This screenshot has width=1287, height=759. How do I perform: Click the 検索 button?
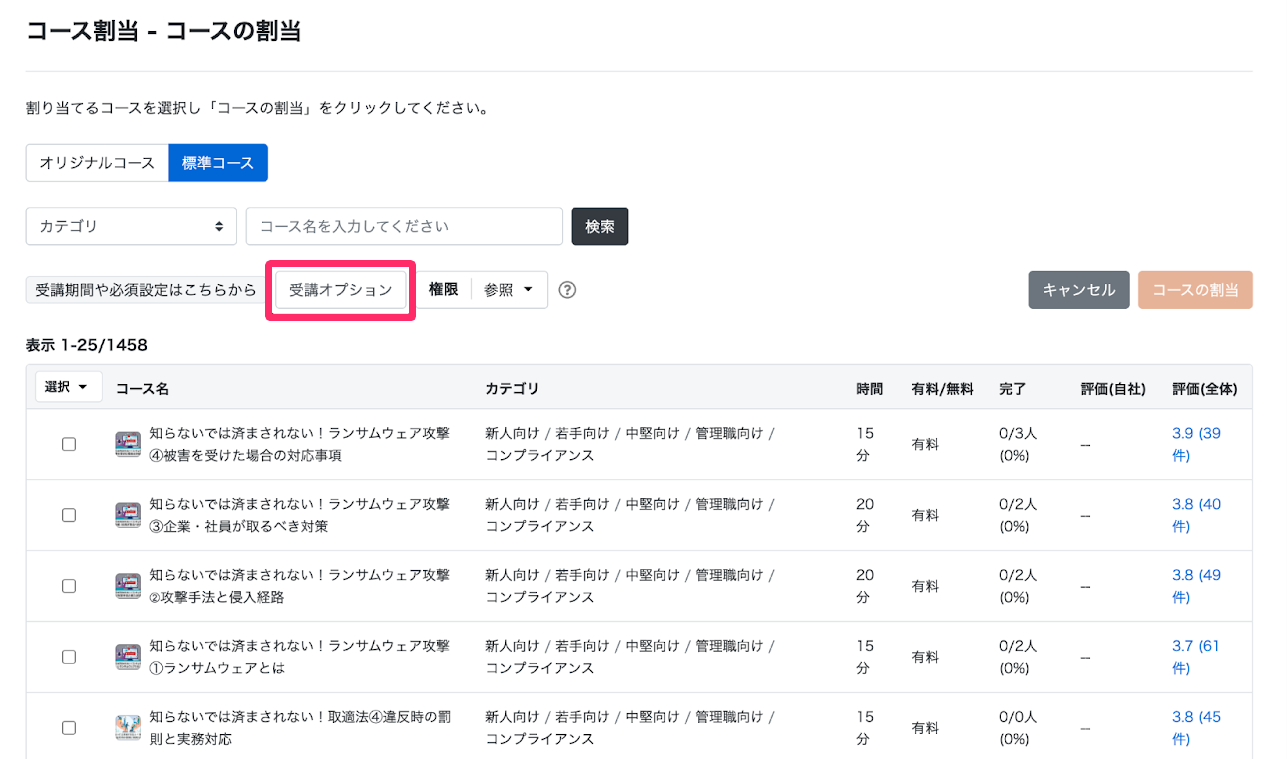[600, 226]
